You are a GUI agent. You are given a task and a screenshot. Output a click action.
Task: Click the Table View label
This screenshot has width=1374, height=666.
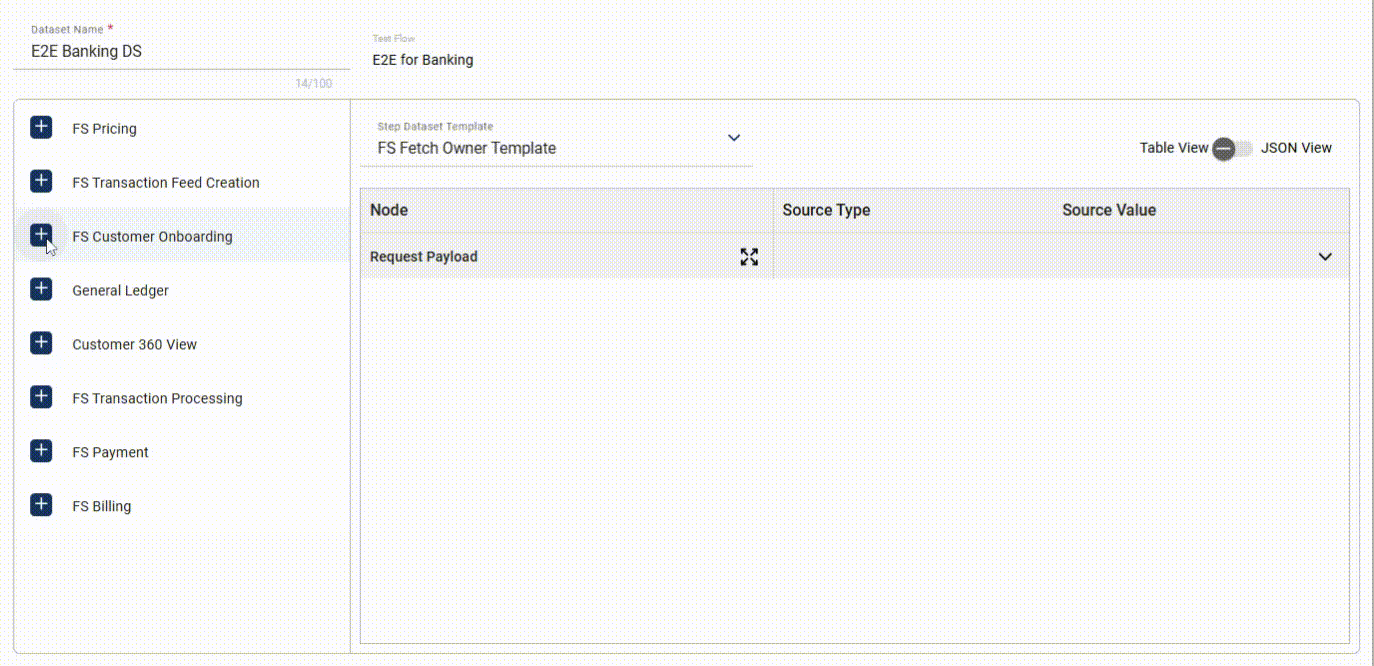(x=1173, y=148)
